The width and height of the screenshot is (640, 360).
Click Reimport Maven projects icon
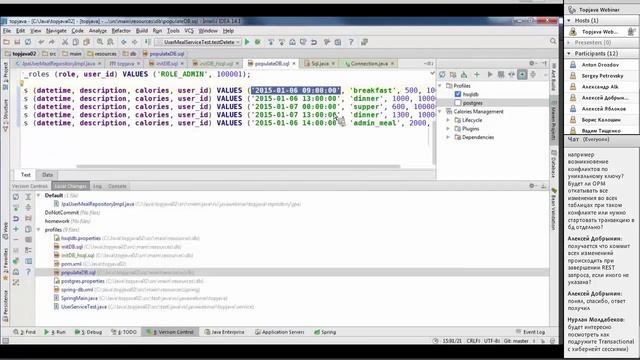point(442,74)
